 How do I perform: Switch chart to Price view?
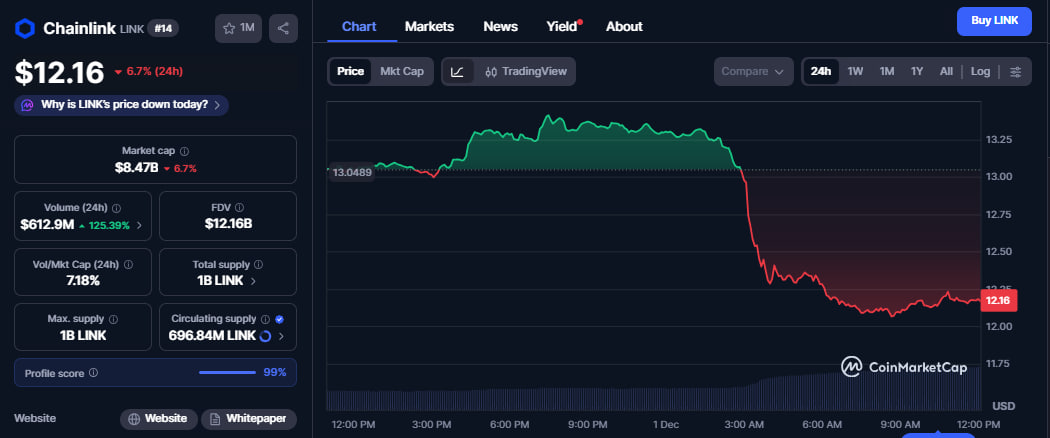(x=350, y=72)
